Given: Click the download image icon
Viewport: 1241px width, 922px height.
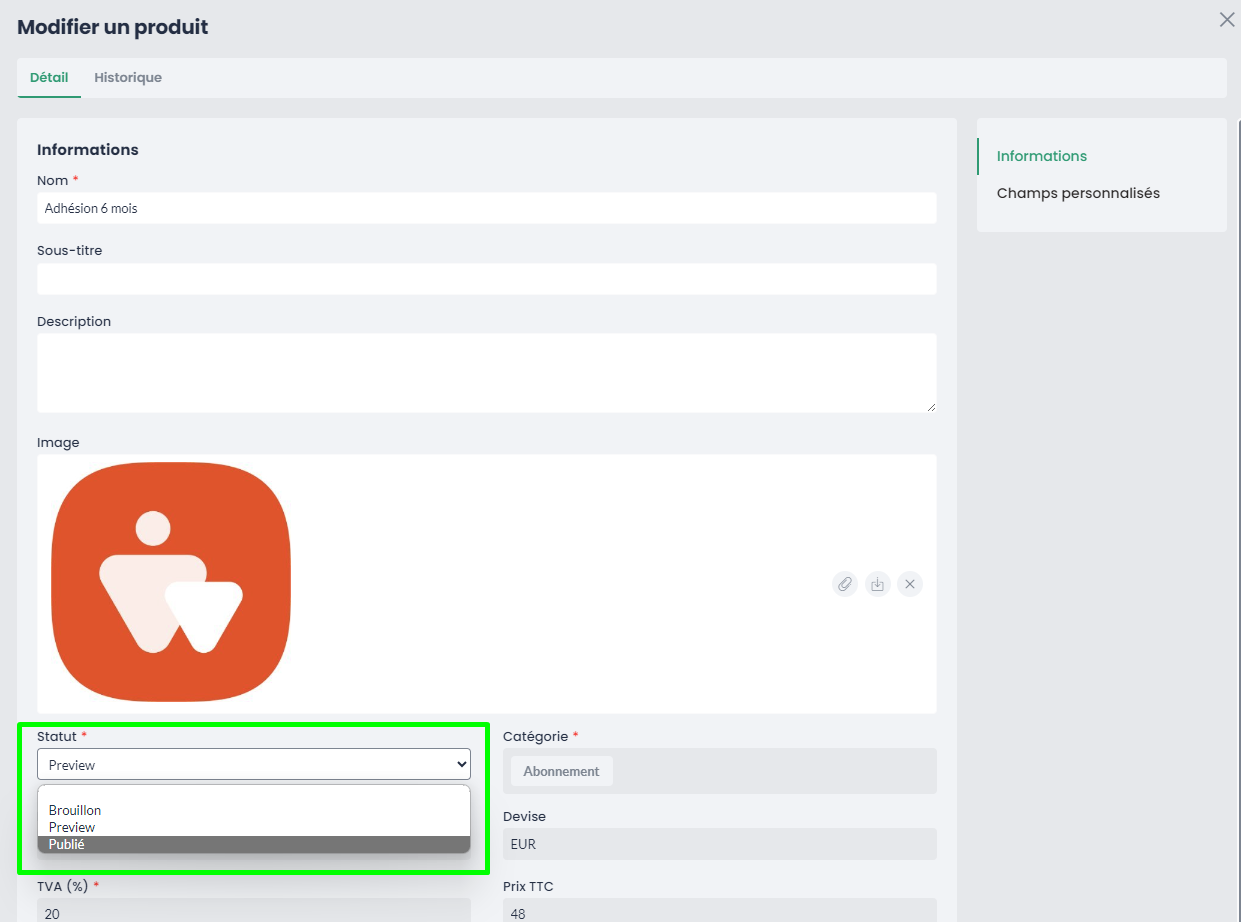Looking at the screenshot, I should pos(877,584).
